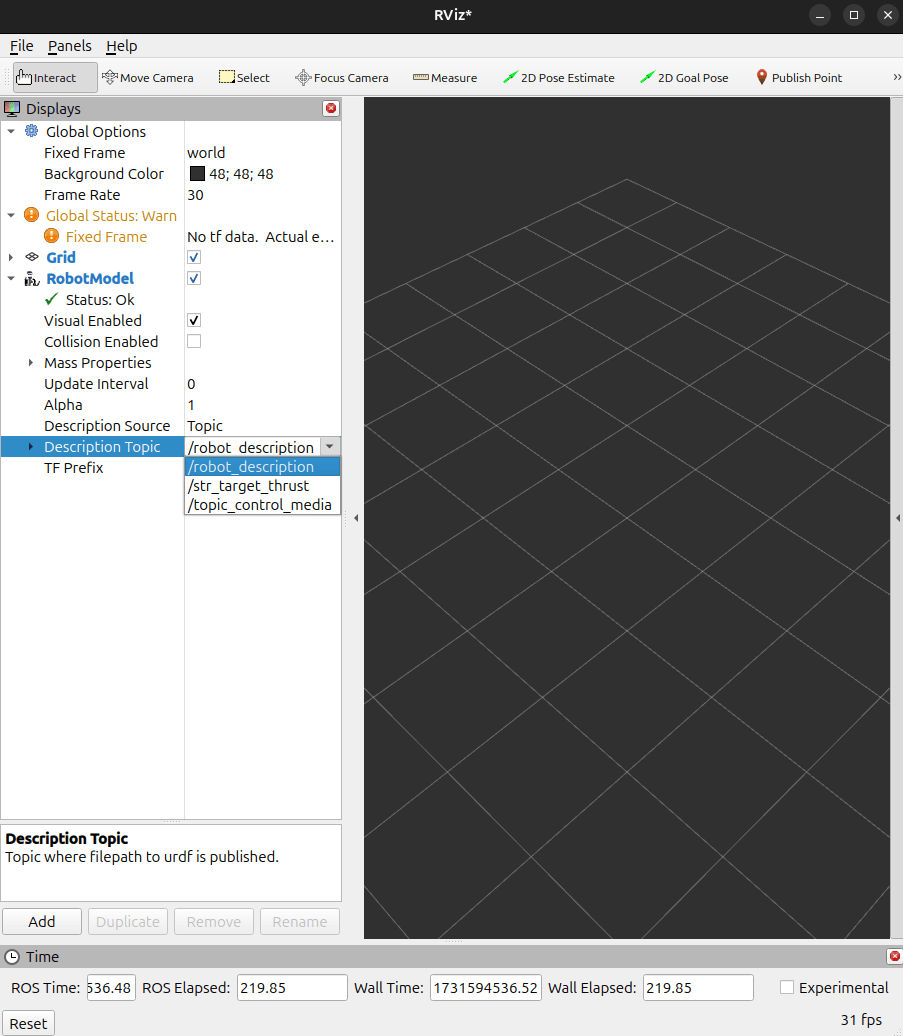Activate the Interact tool
Image resolution: width=903 pixels, height=1036 pixels.
[55, 78]
